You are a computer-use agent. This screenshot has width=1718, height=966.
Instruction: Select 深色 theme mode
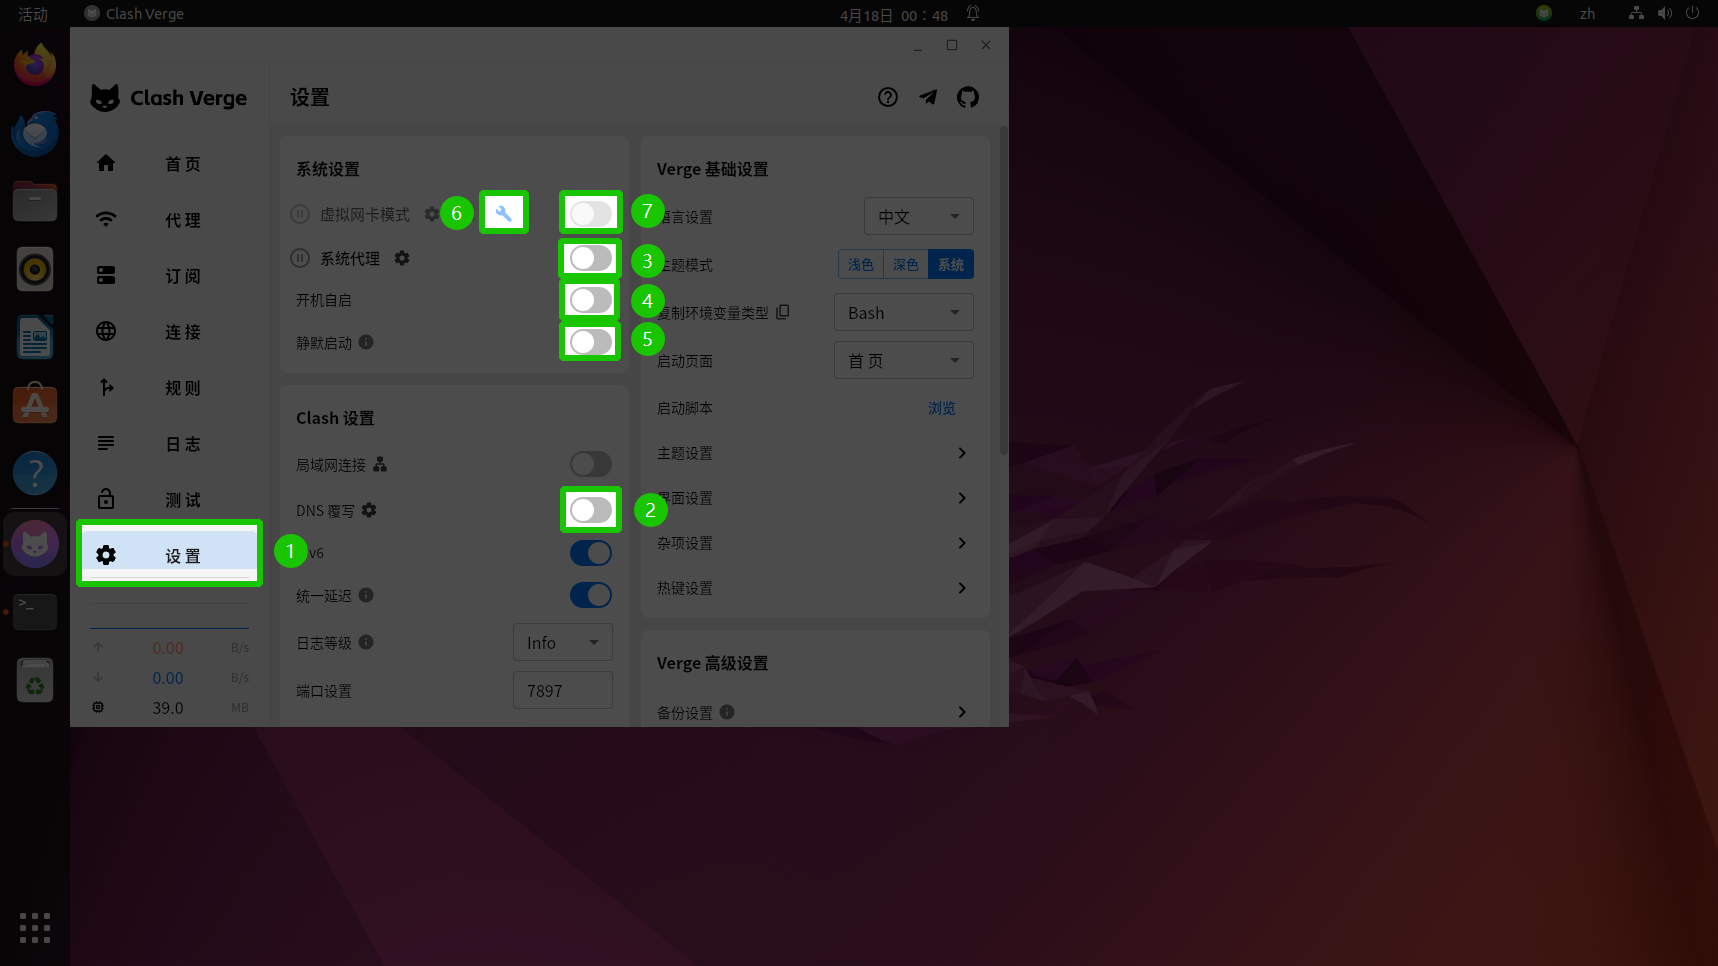pos(906,264)
